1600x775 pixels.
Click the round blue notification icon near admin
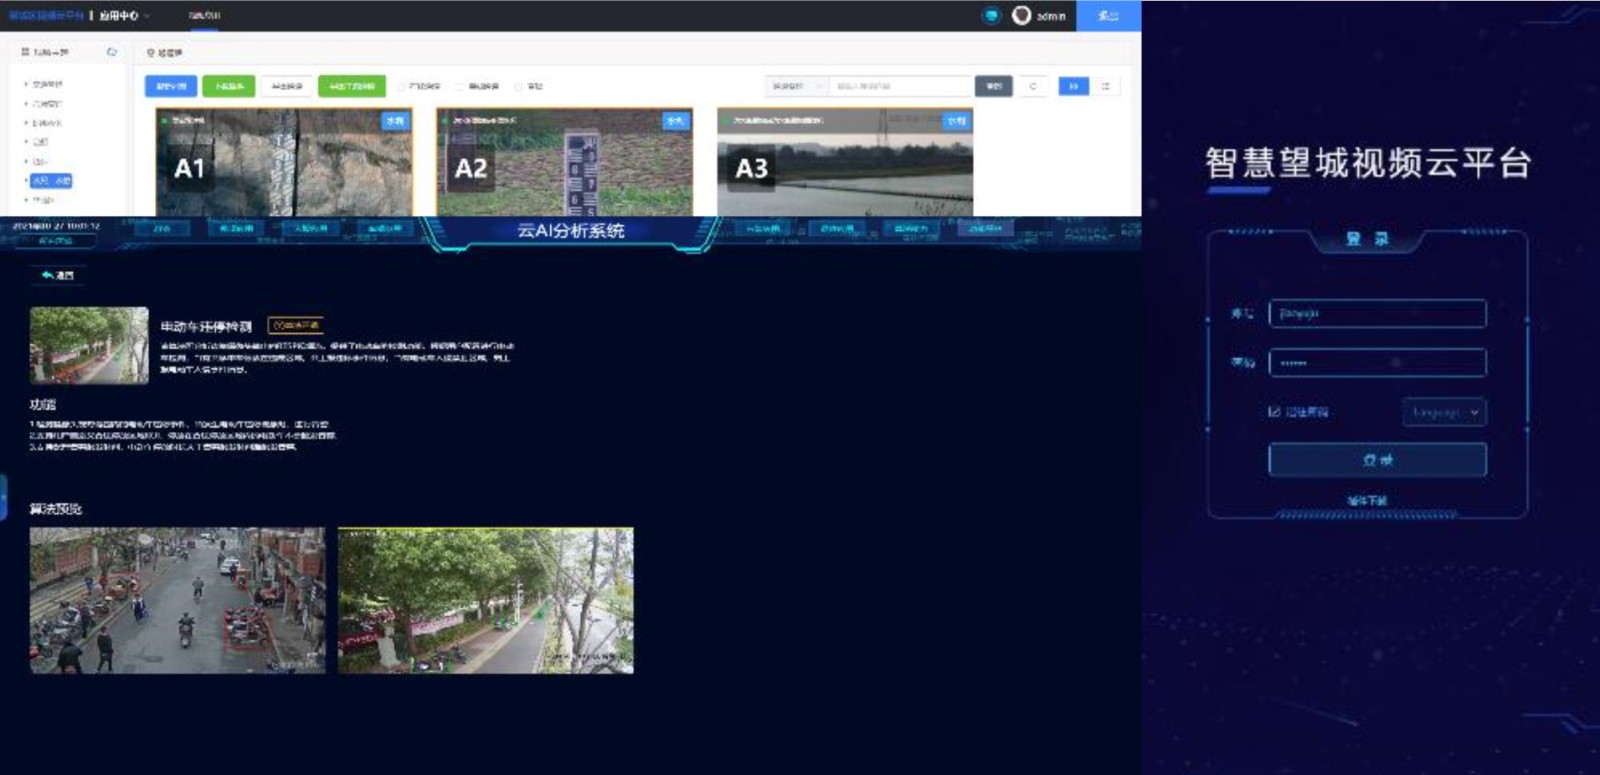pyautogui.click(x=991, y=15)
